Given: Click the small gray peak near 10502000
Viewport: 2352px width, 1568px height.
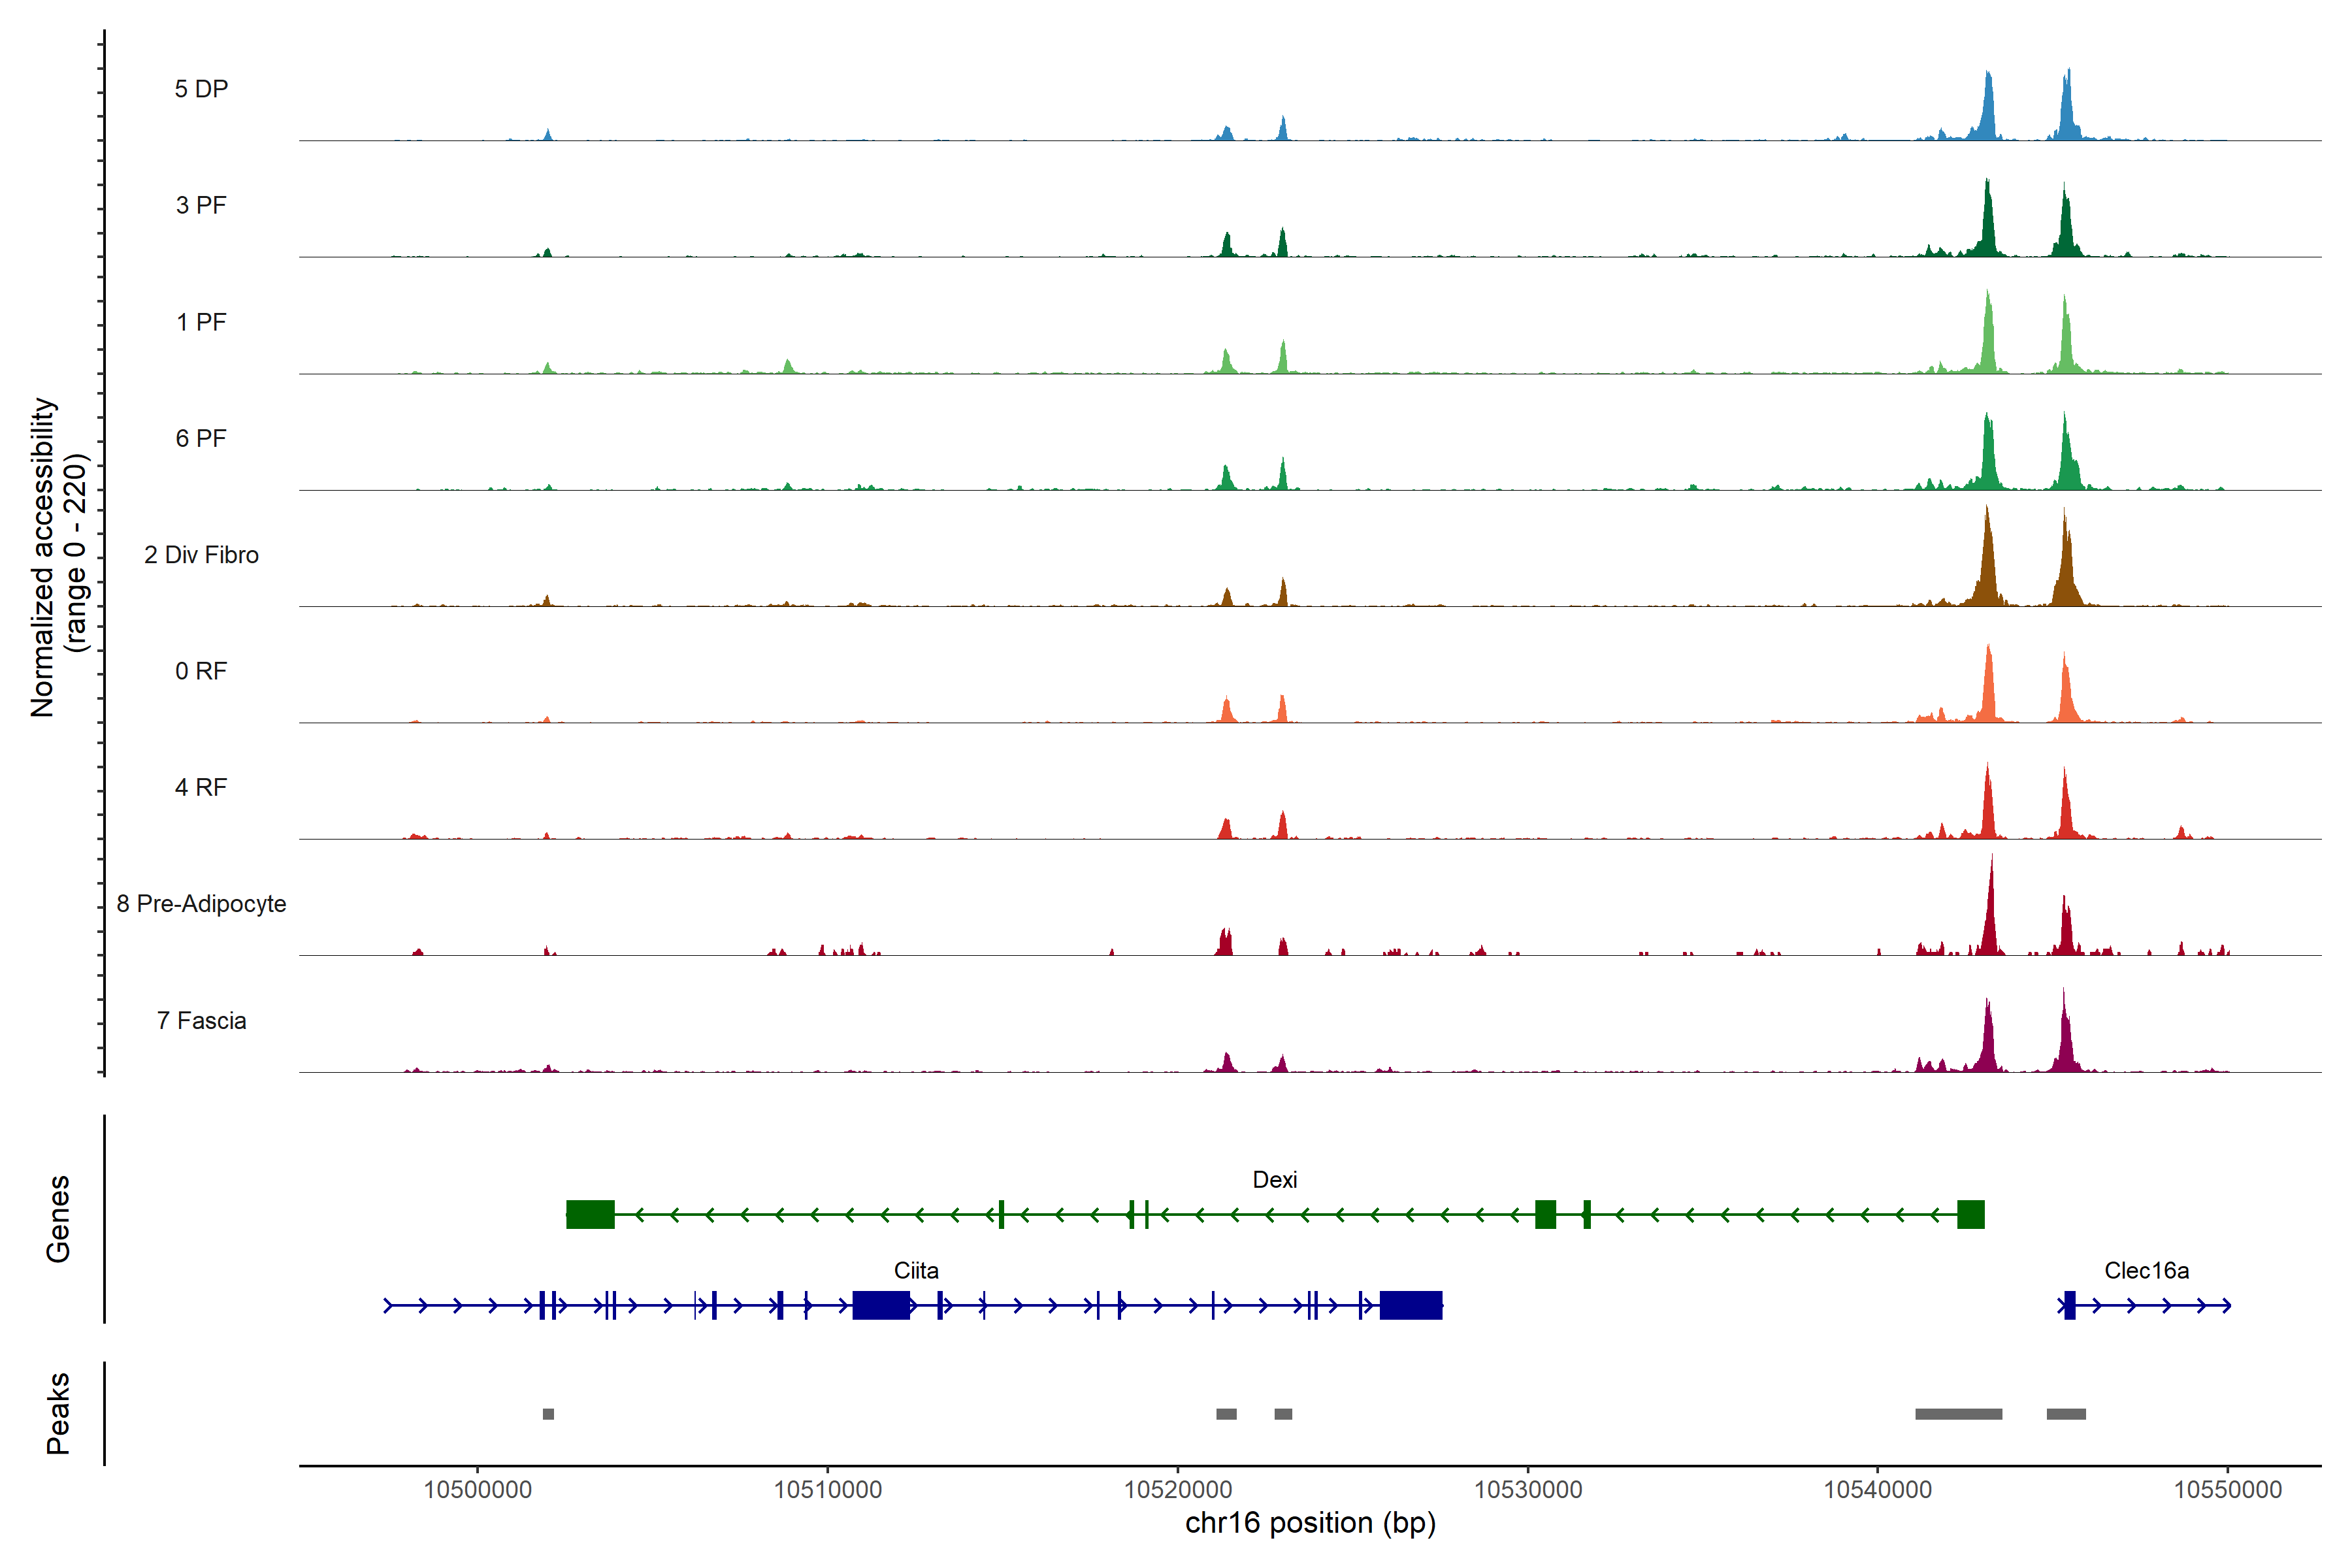Looking at the screenshot, I should tap(548, 1414).
